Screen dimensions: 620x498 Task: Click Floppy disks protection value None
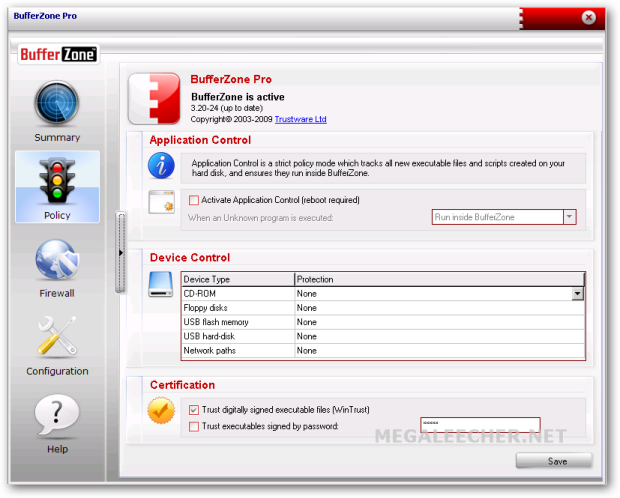coord(307,308)
